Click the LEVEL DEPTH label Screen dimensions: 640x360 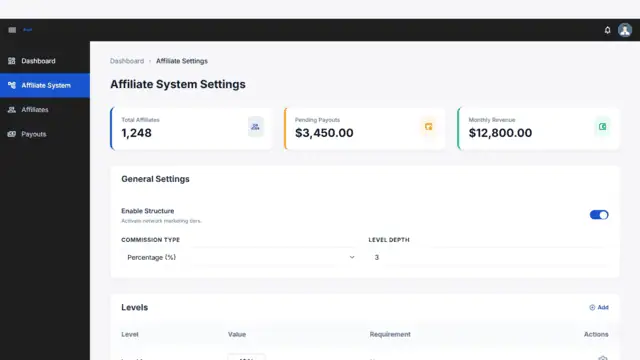coord(389,240)
